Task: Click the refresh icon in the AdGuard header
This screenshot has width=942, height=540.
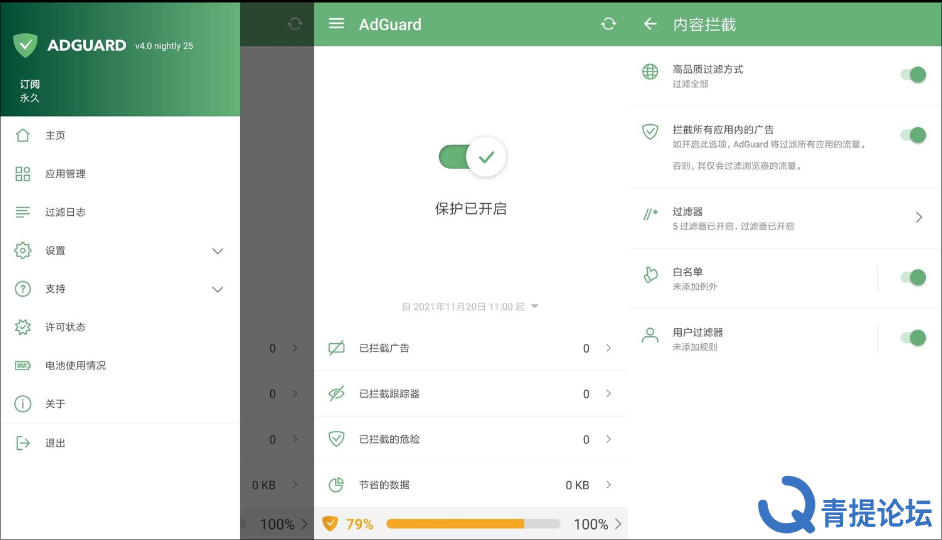Action: [x=608, y=23]
